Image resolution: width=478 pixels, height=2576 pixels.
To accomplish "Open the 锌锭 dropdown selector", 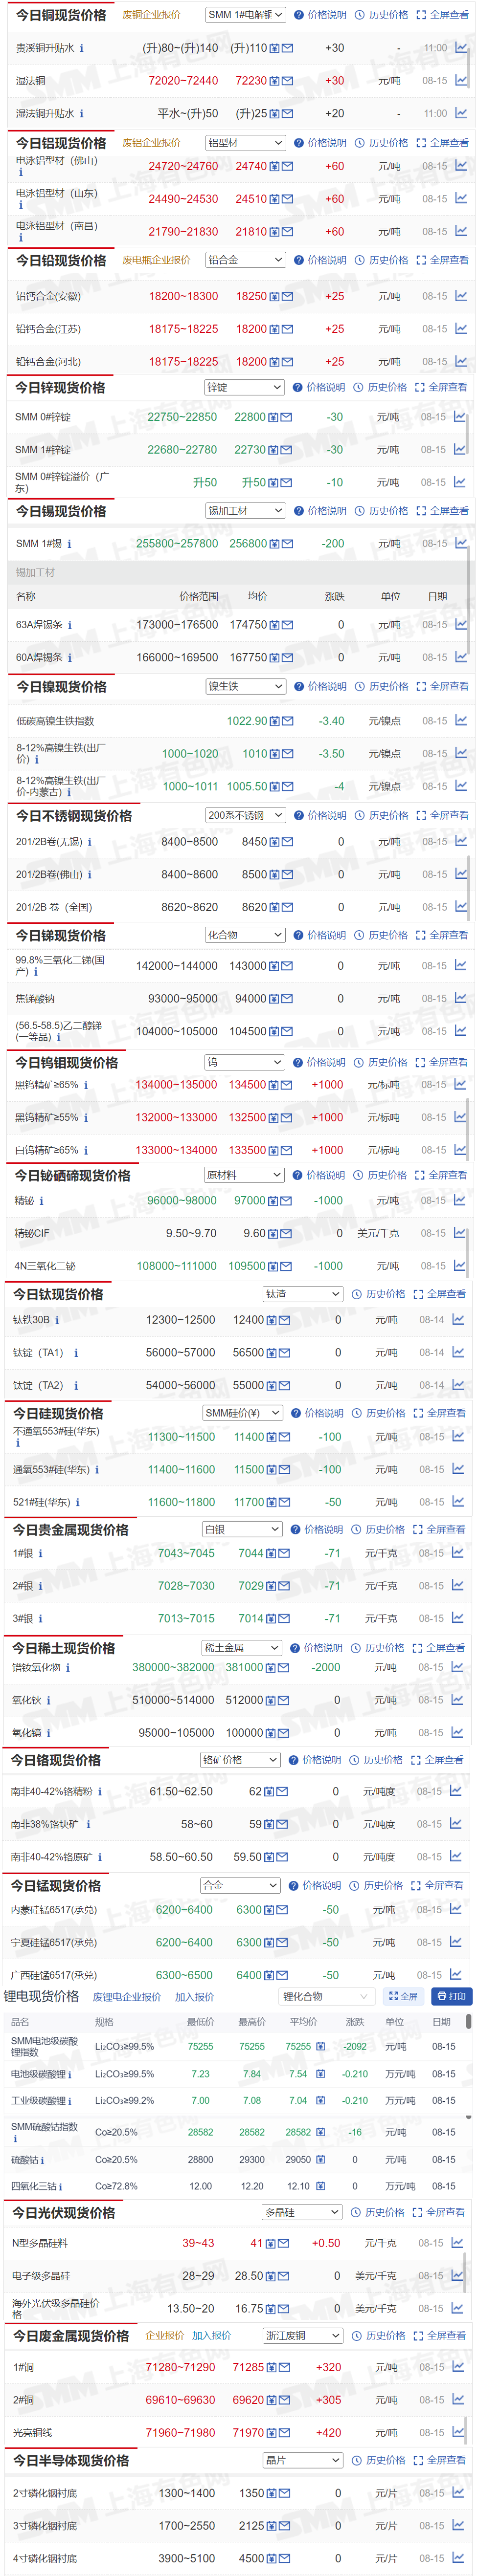I will [x=245, y=387].
